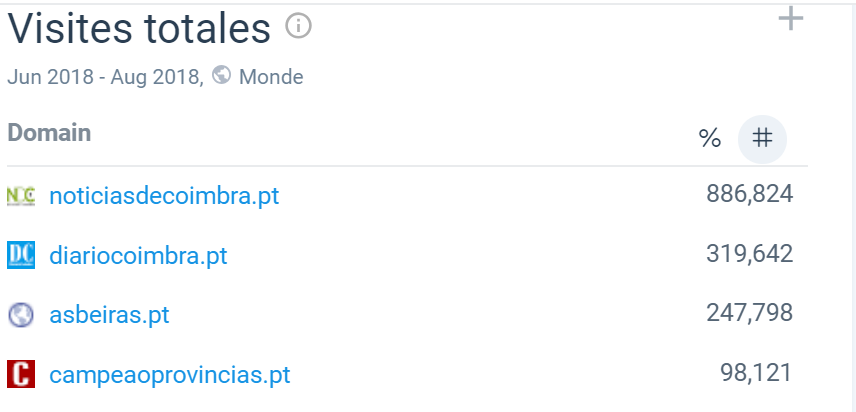Open the asbeiras.pt domain link
Screen dimensions: 856x412
pyautogui.click(x=109, y=315)
